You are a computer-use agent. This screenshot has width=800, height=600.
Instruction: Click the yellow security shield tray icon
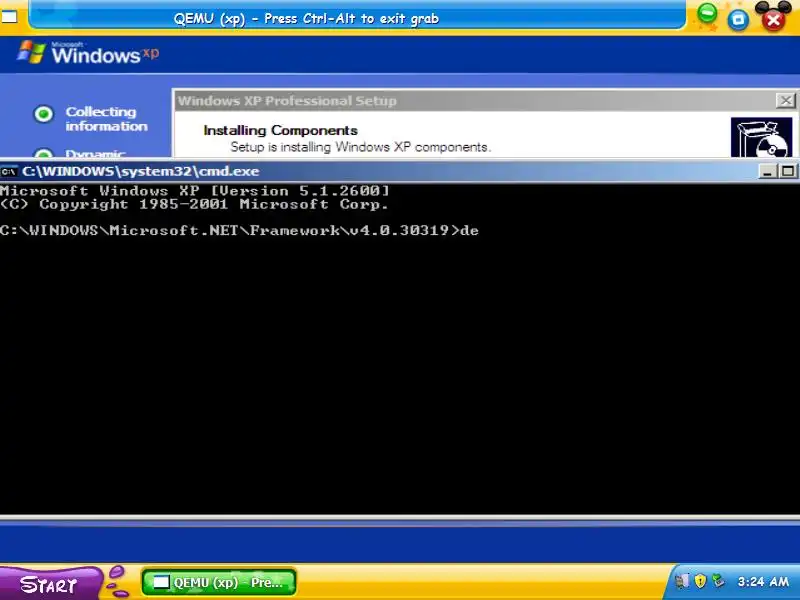[x=700, y=581]
